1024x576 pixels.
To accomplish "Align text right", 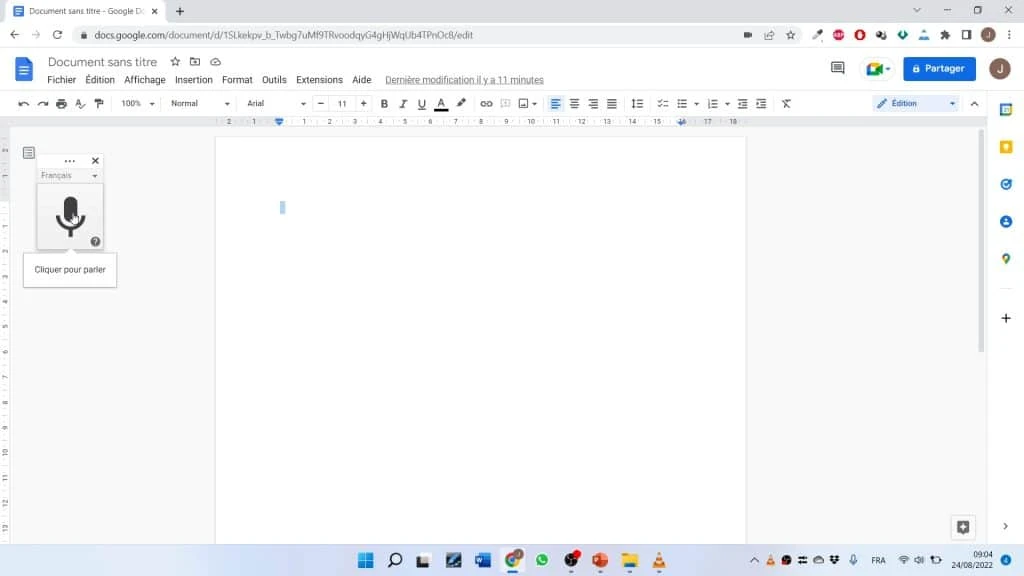I will pos(593,104).
